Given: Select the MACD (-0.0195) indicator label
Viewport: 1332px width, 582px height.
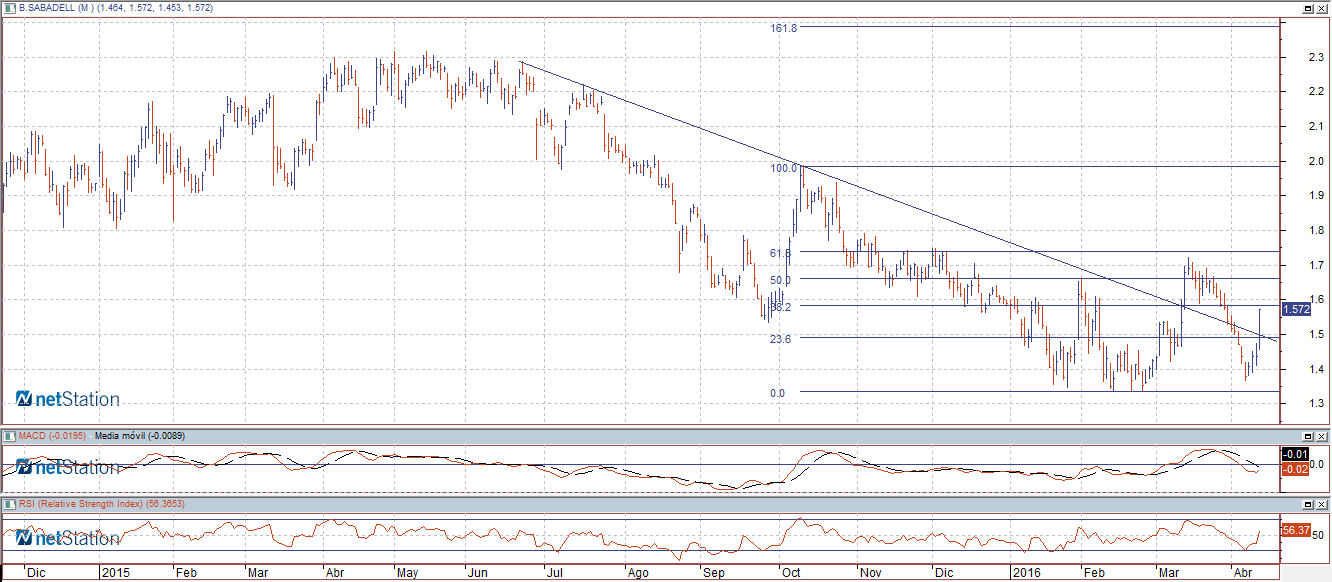Looking at the screenshot, I should [52, 436].
